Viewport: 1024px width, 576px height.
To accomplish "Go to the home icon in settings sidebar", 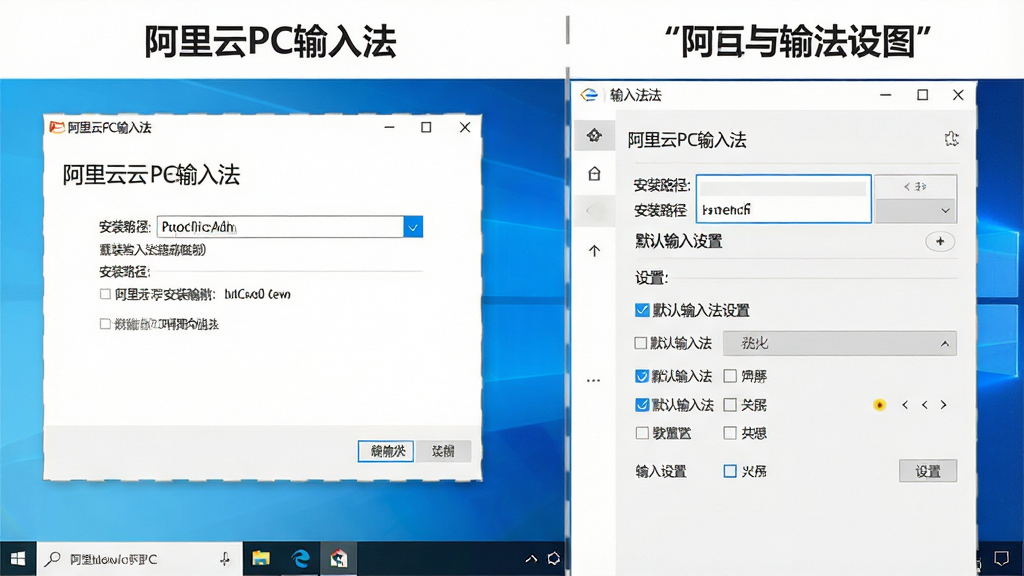I will coord(594,174).
